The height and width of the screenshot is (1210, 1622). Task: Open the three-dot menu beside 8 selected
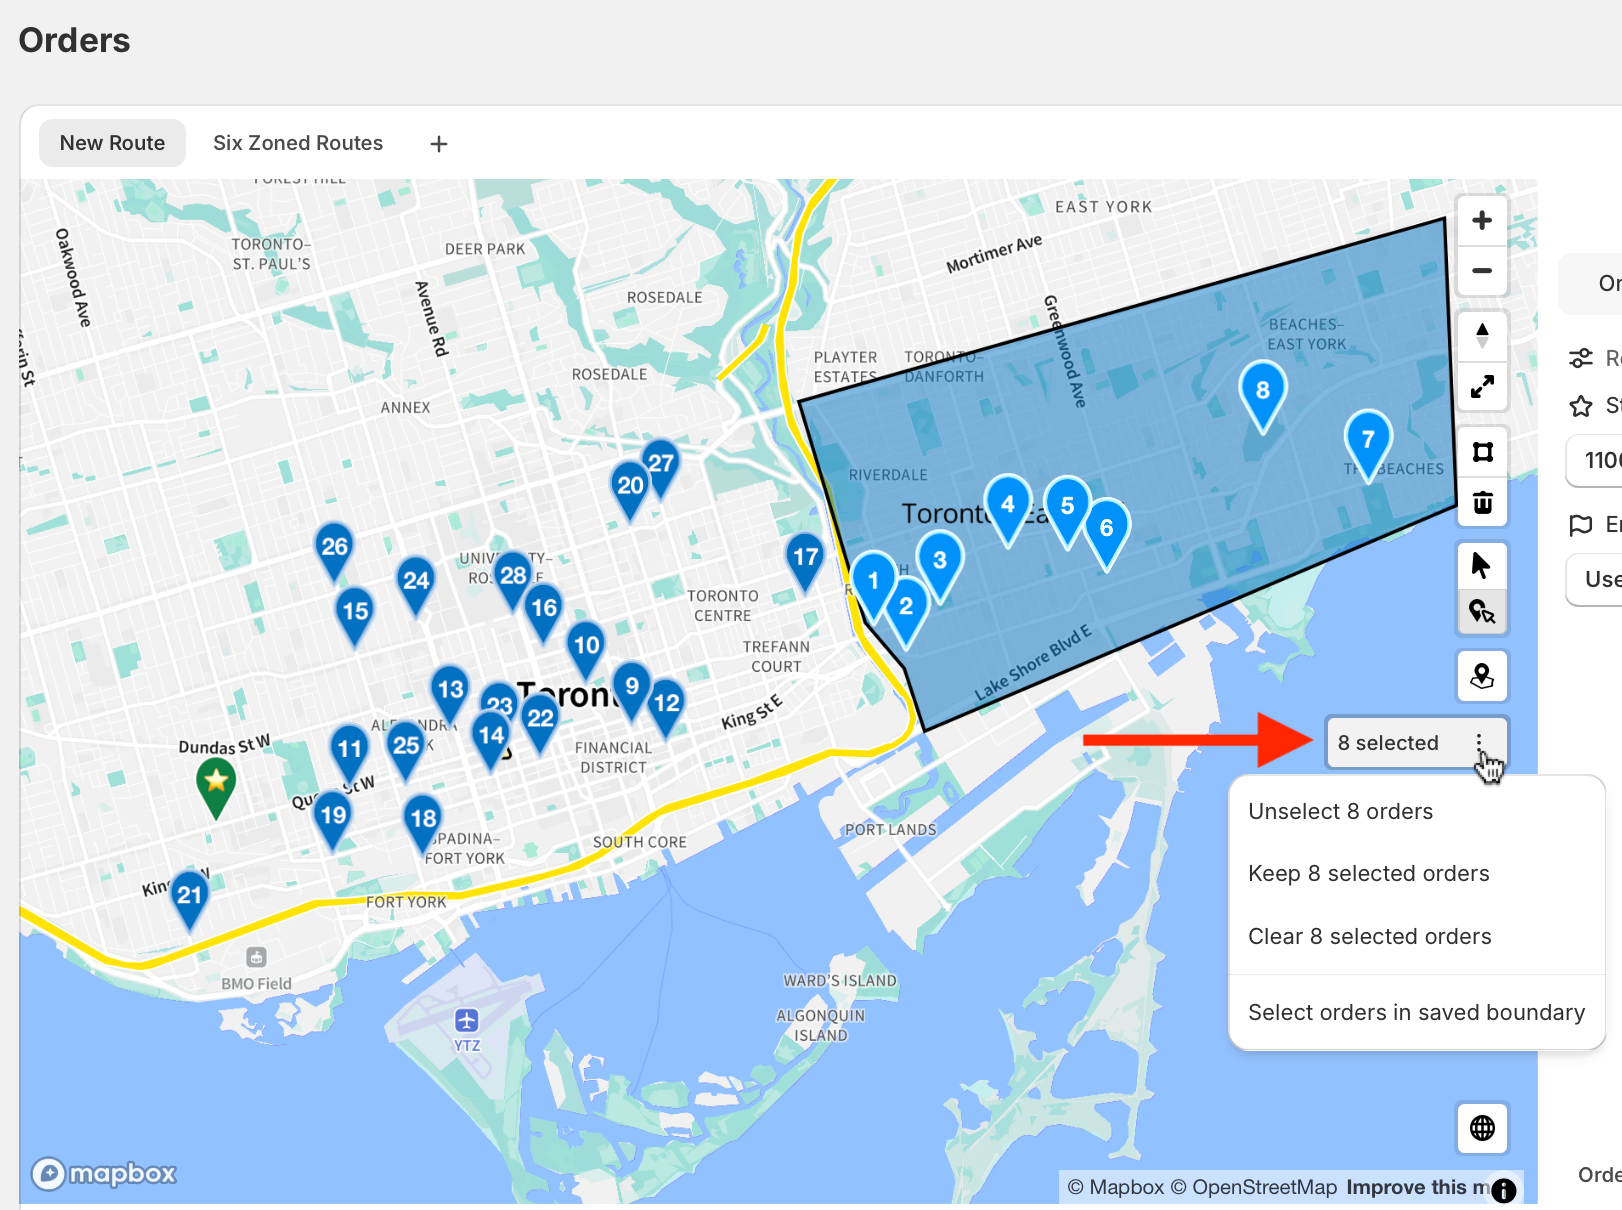click(x=1479, y=743)
